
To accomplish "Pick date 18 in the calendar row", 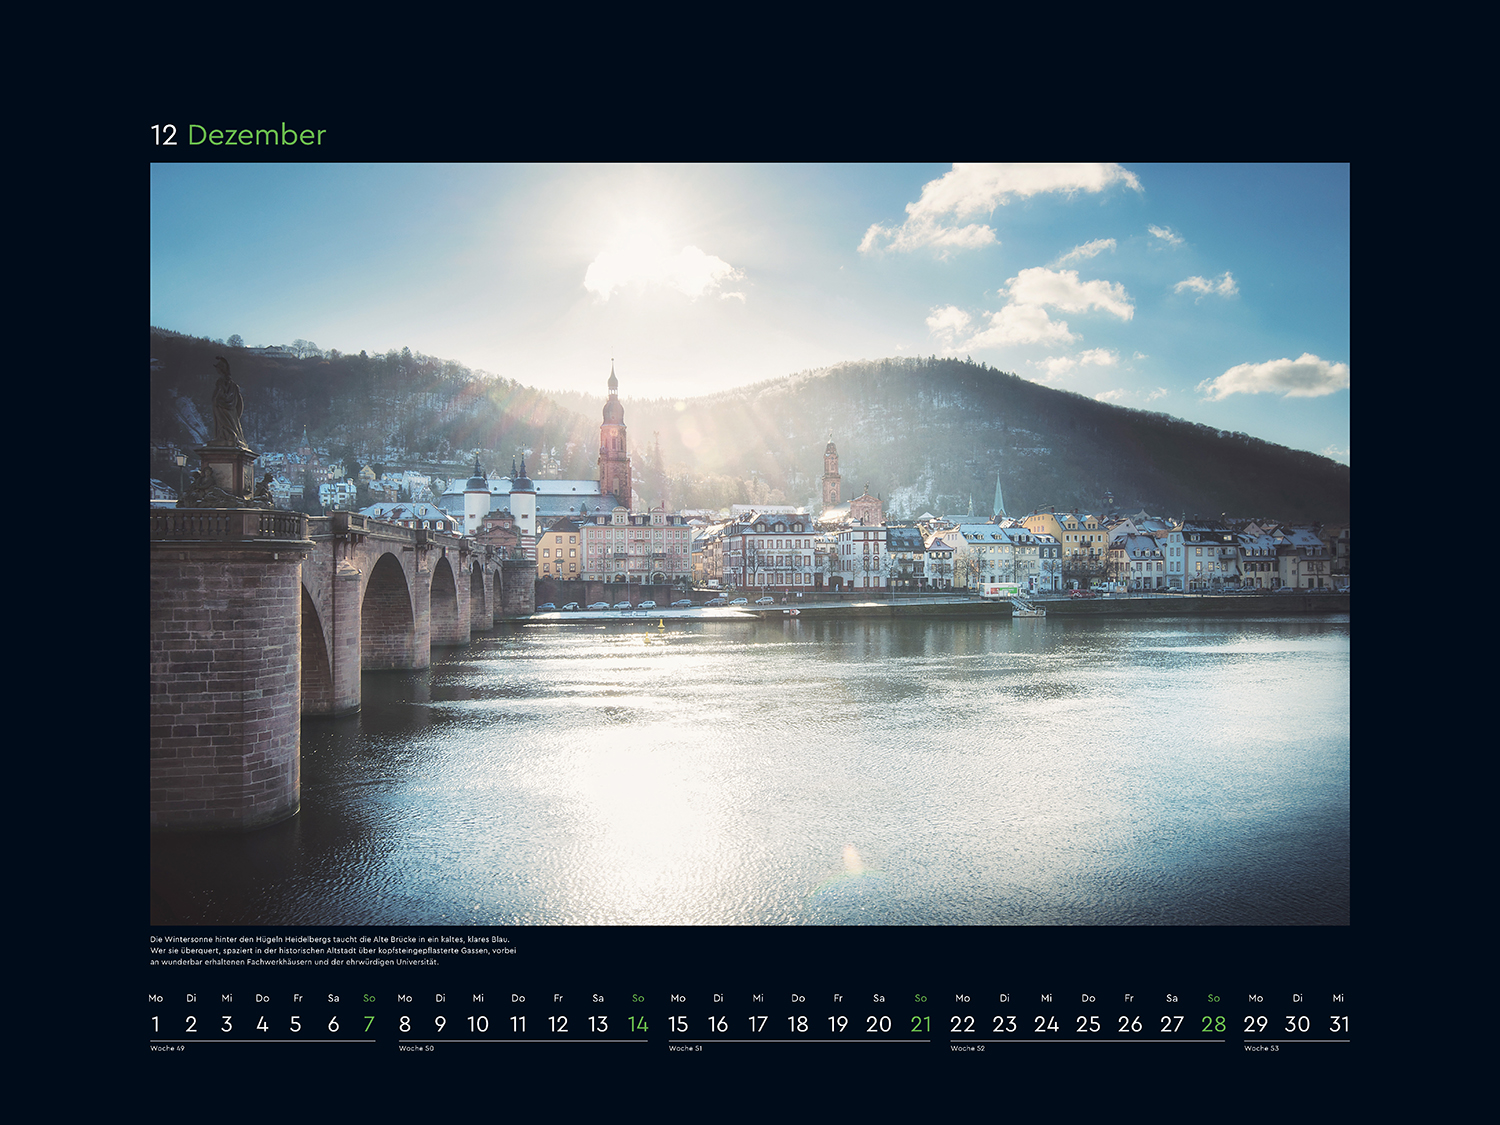I will (x=798, y=1024).
